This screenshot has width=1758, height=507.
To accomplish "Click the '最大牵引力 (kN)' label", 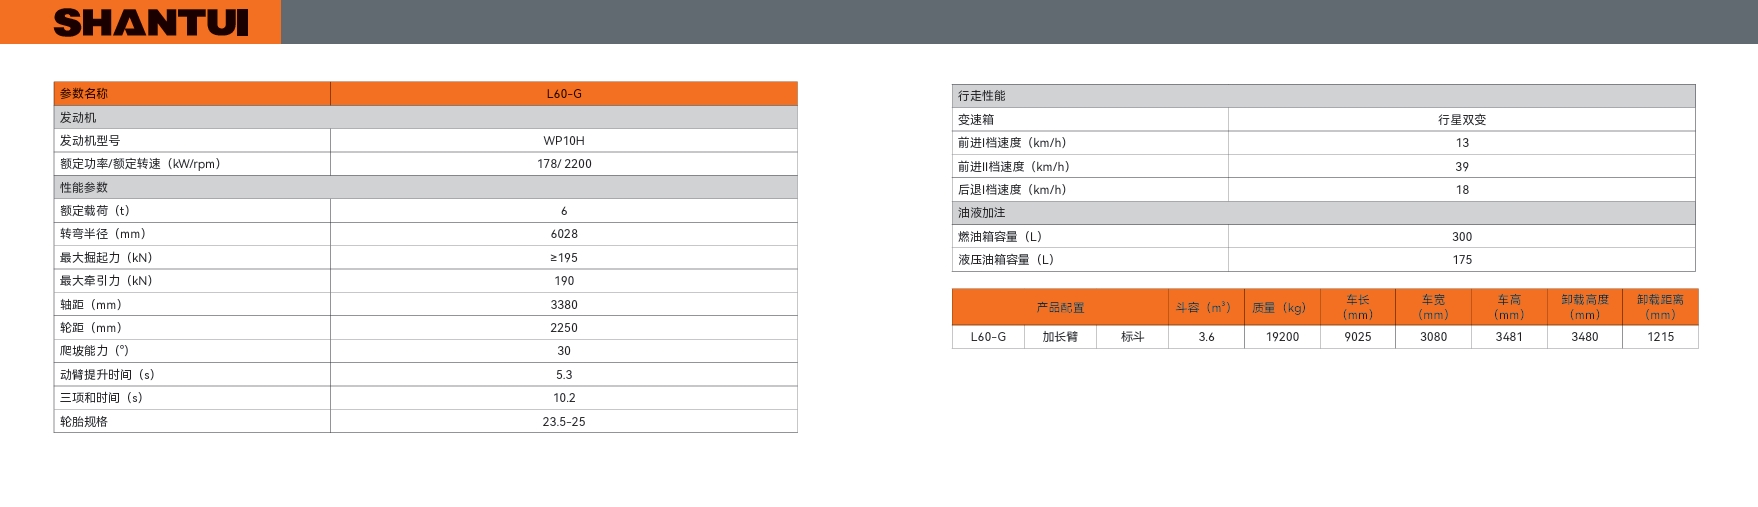I will 106,281.
